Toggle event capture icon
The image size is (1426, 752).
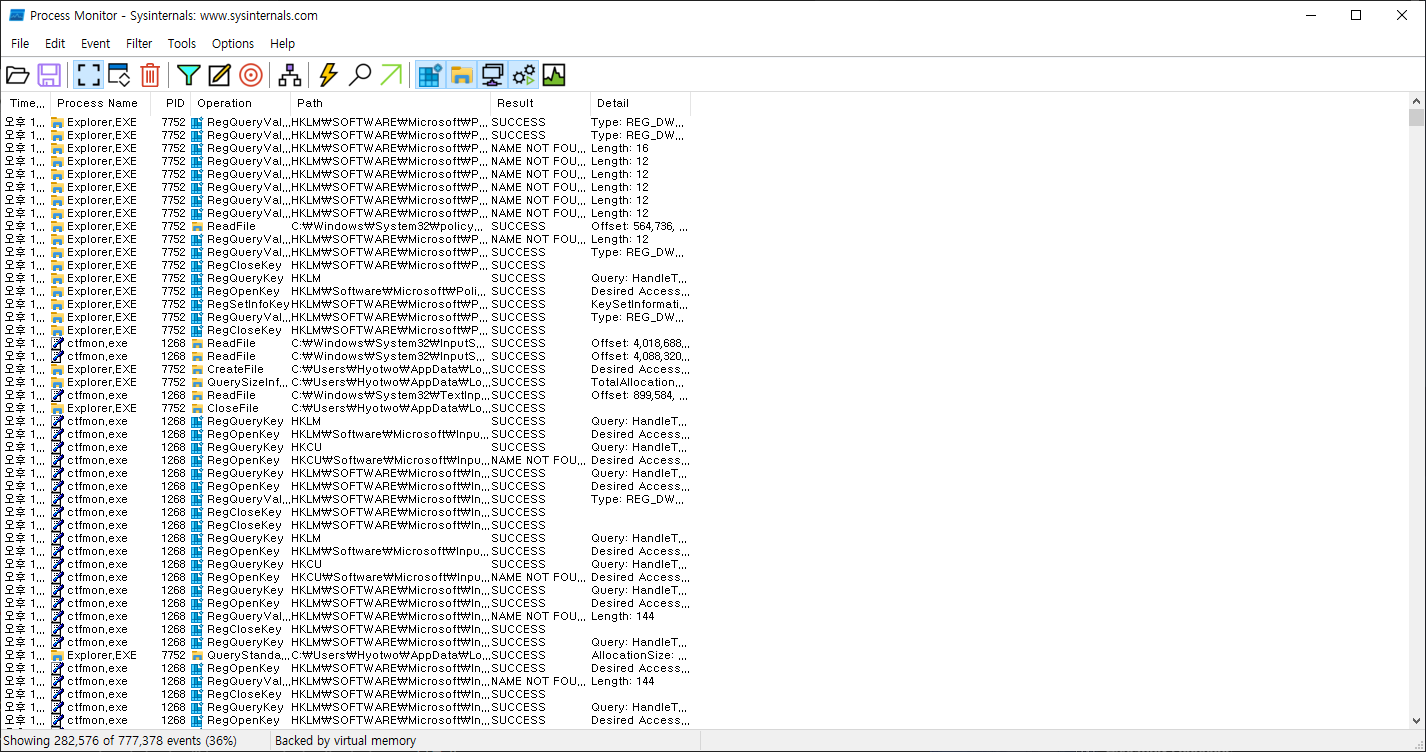88,75
